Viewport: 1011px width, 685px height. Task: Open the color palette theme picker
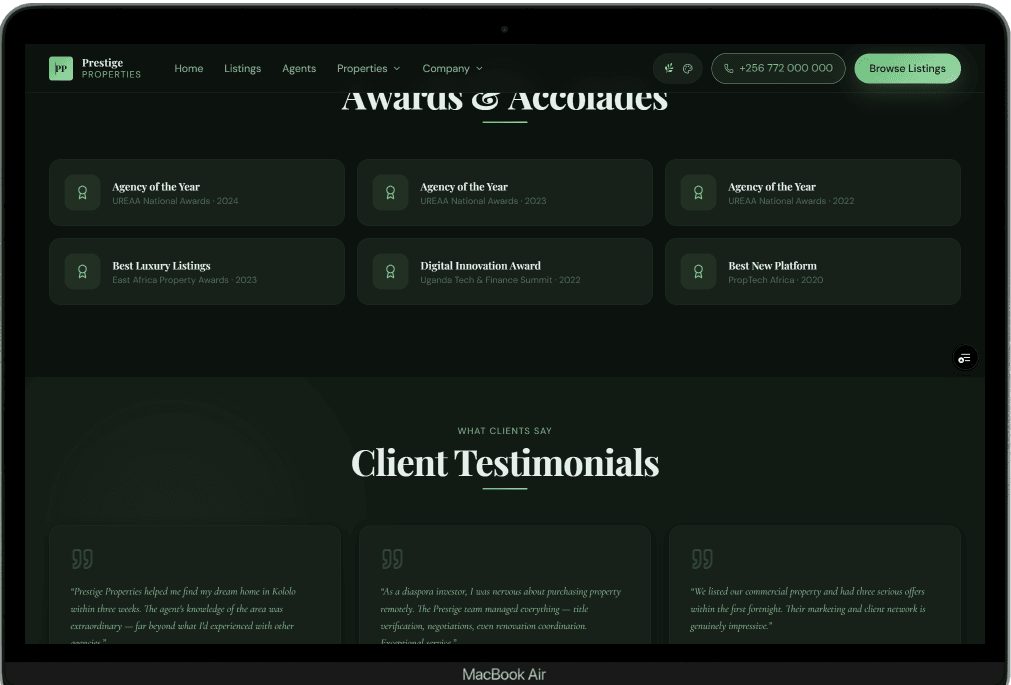pyautogui.click(x=688, y=69)
